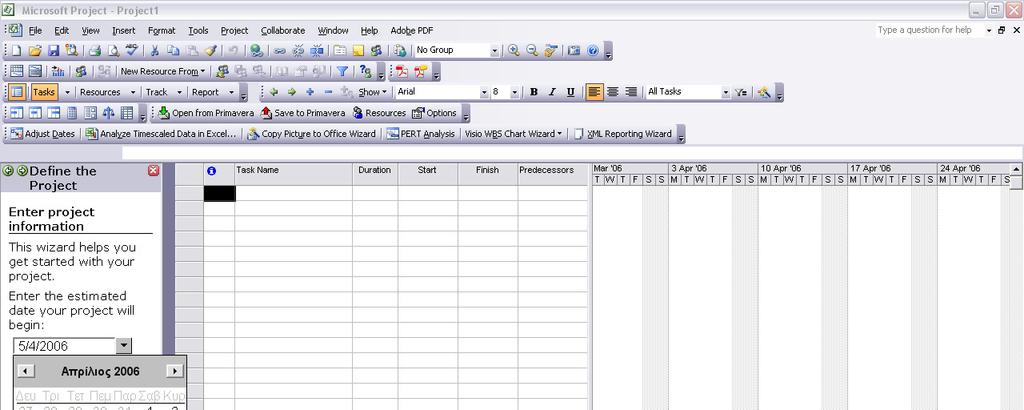
Task: Click Analyze Timescaled Data in Excel
Action: pyautogui.click(x=162, y=134)
